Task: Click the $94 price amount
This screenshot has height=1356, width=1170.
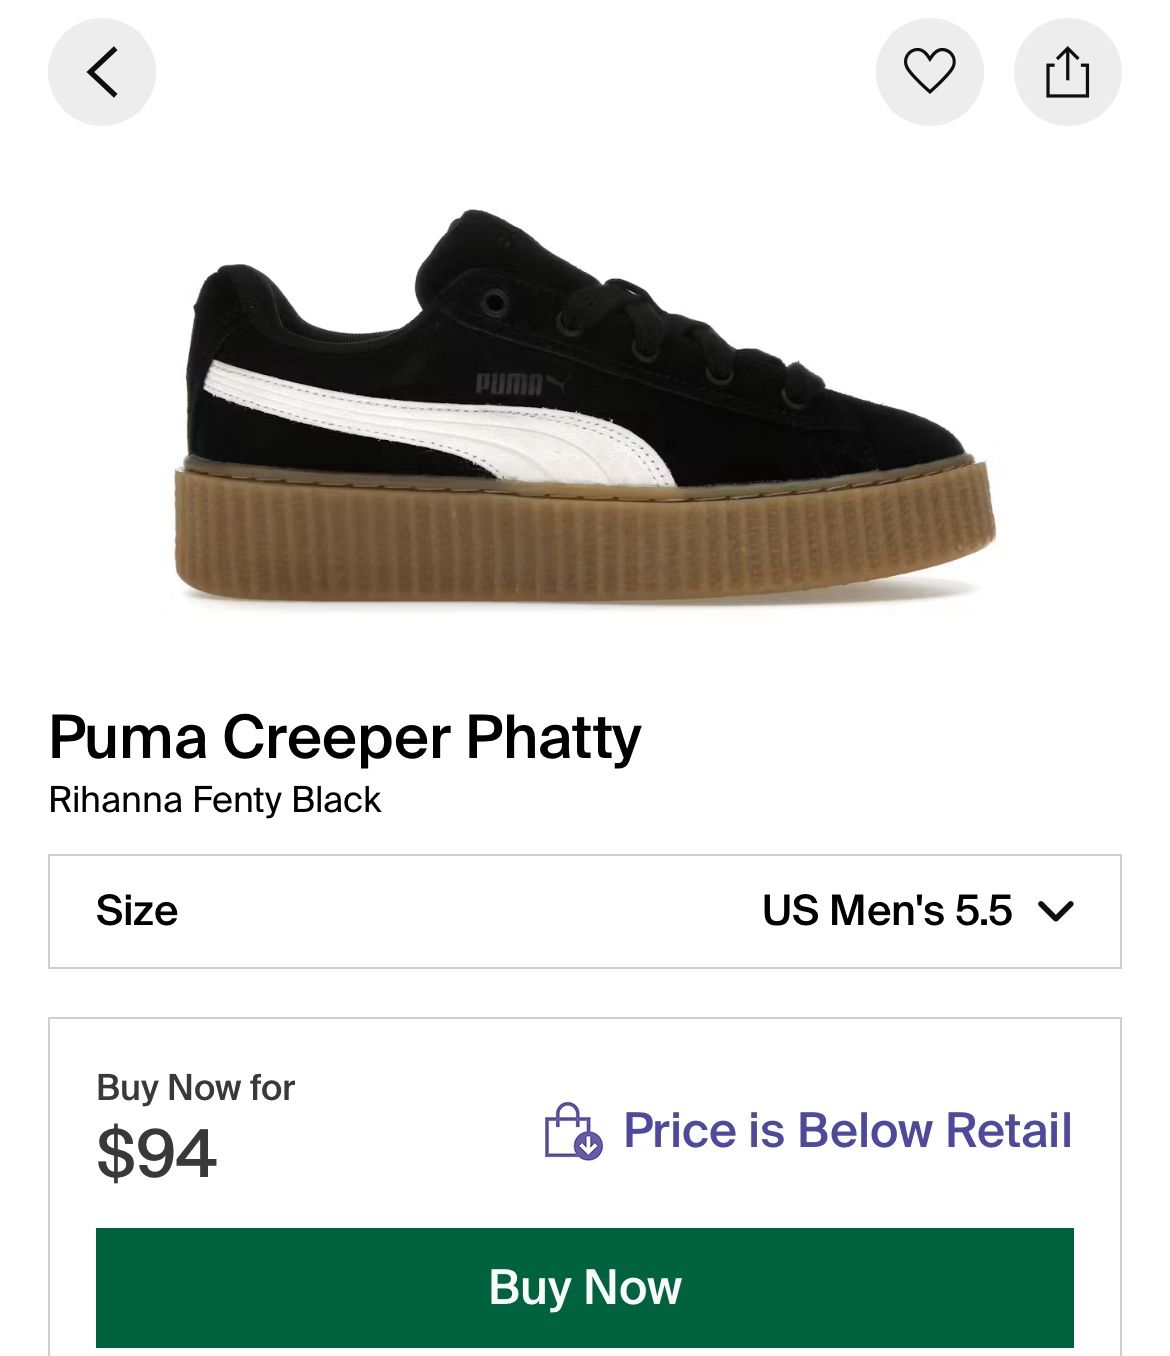Action: 157,1153
